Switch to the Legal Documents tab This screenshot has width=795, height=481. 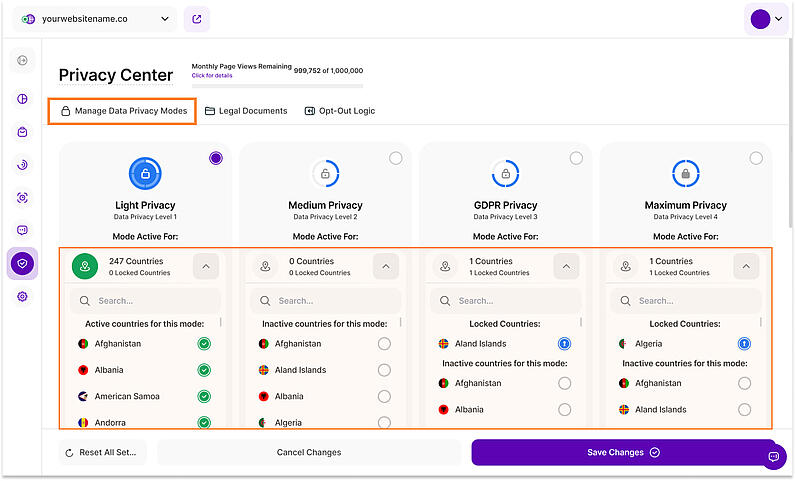click(246, 111)
